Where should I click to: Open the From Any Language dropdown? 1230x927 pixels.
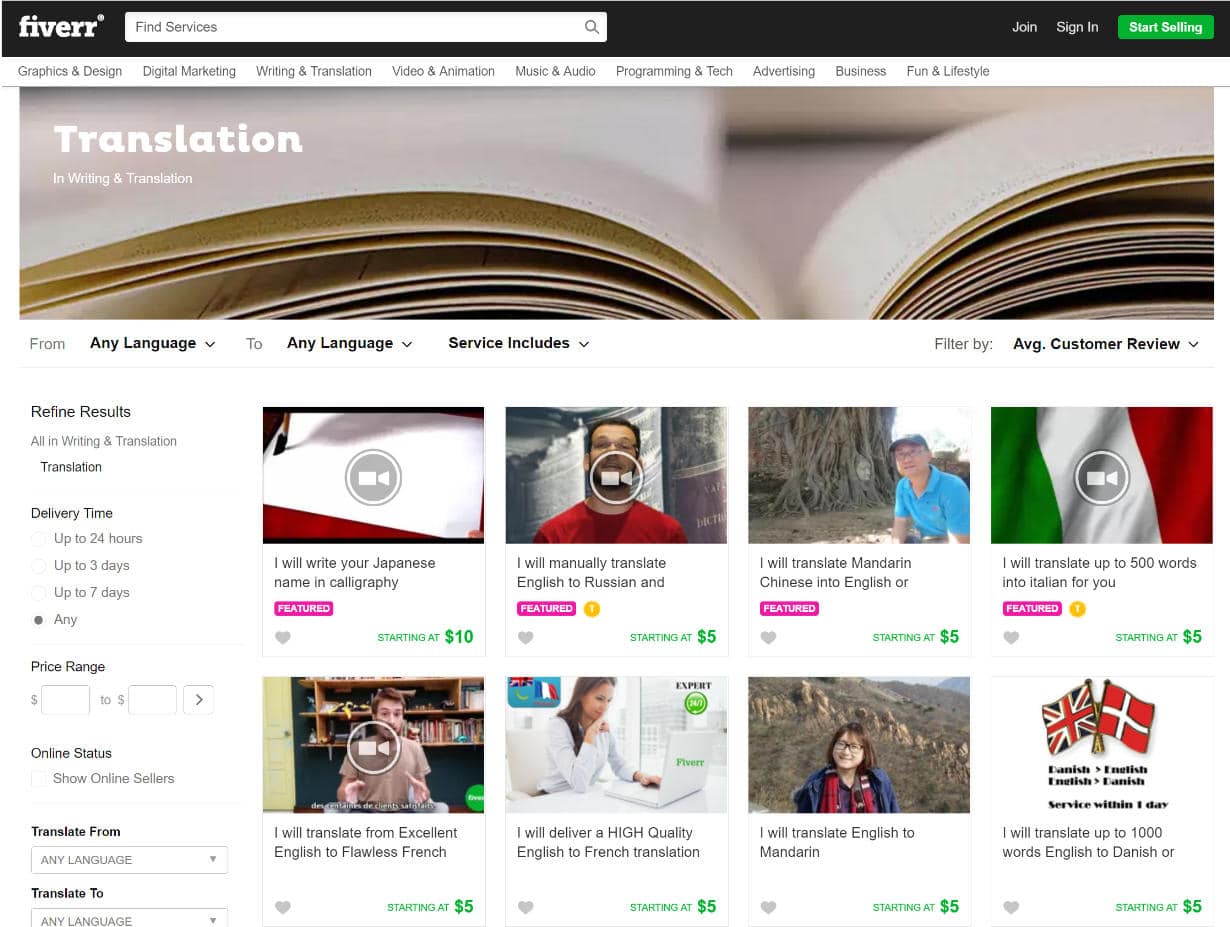click(152, 343)
